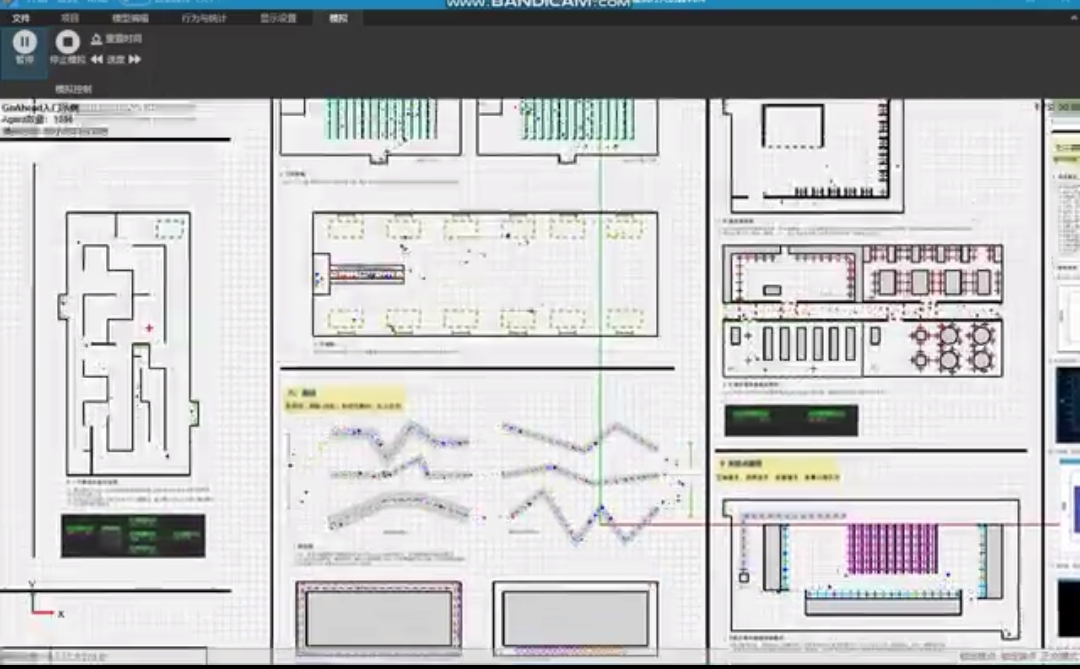Image resolution: width=1080 pixels, height=669 pixels.
Task: Click the Bandicam watermark link
Action: pos(537,4)
